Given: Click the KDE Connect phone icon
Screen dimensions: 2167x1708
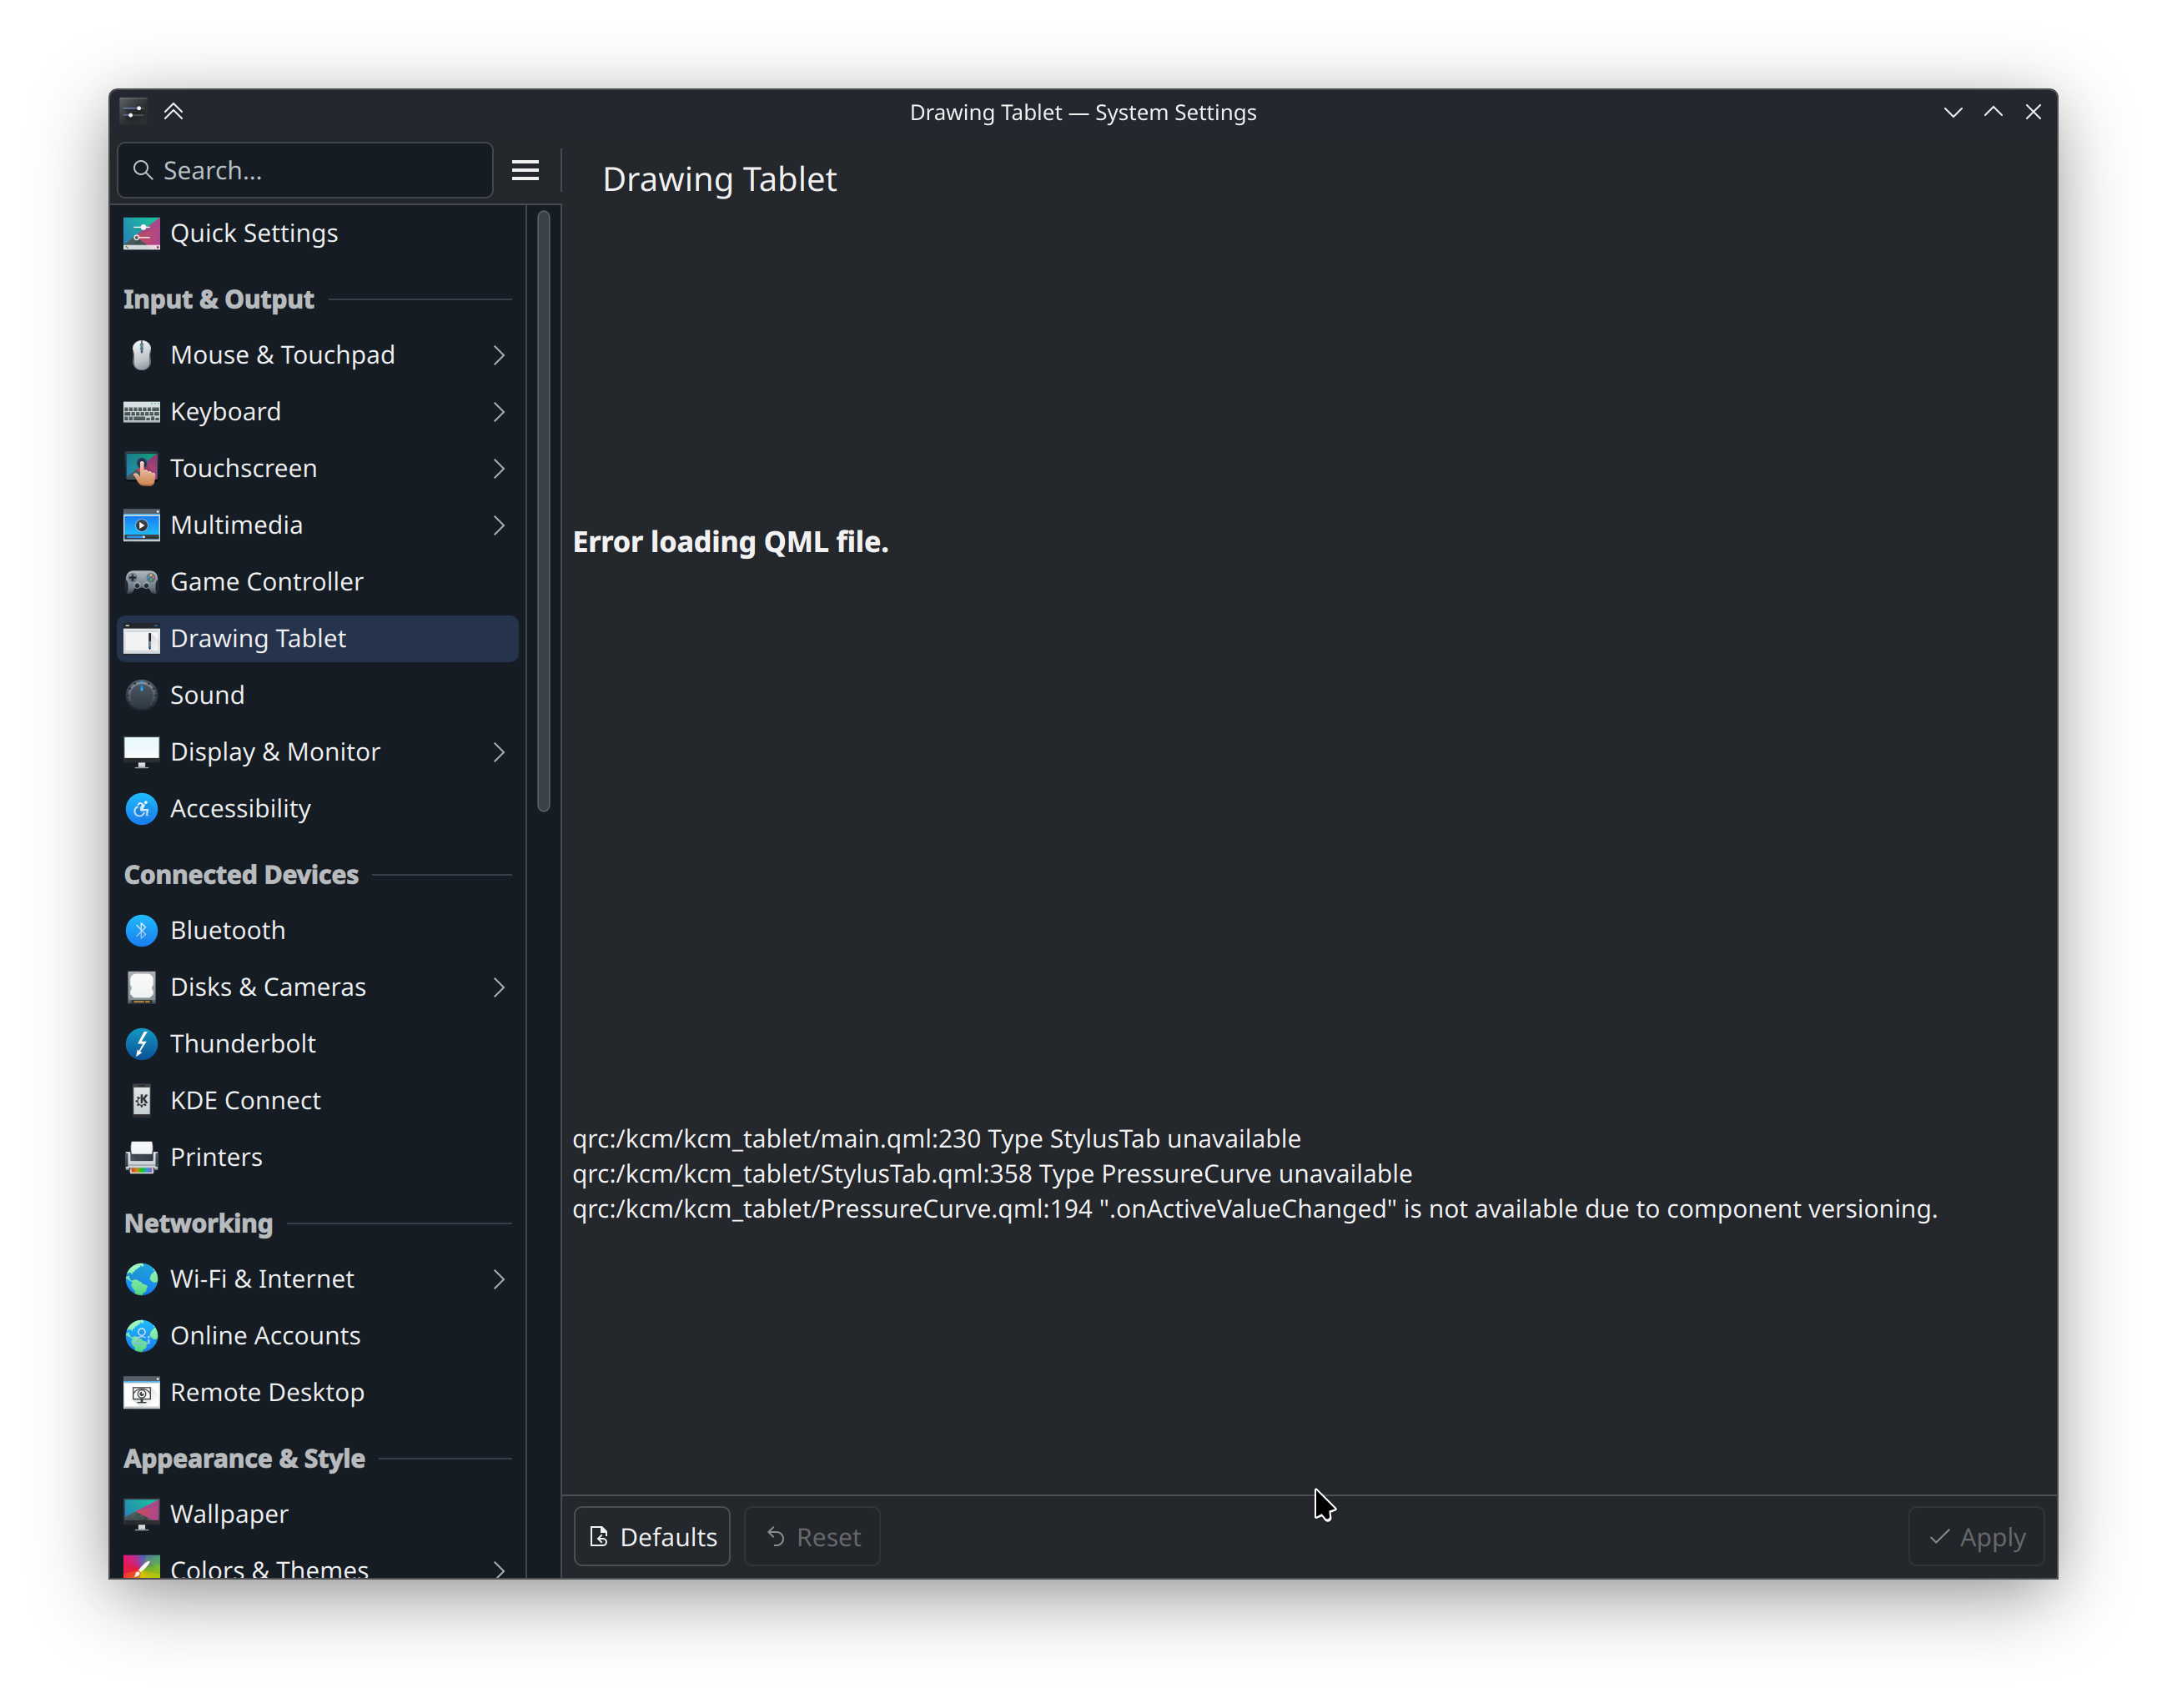Looking at the screenshot, I should point(141,1100).
